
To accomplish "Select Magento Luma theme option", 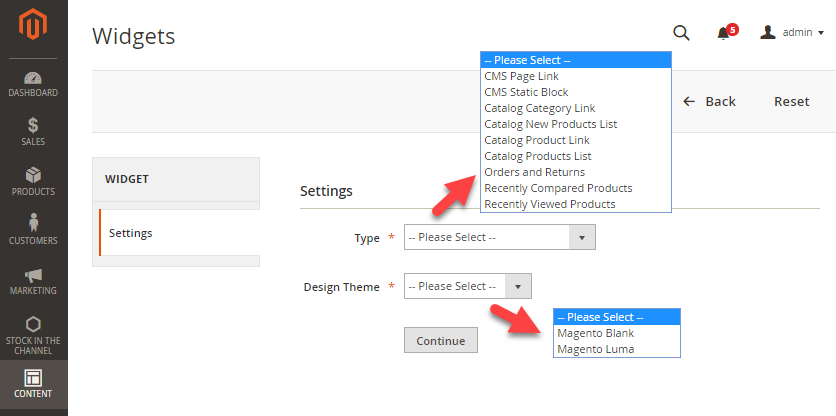I will point(595,349).
